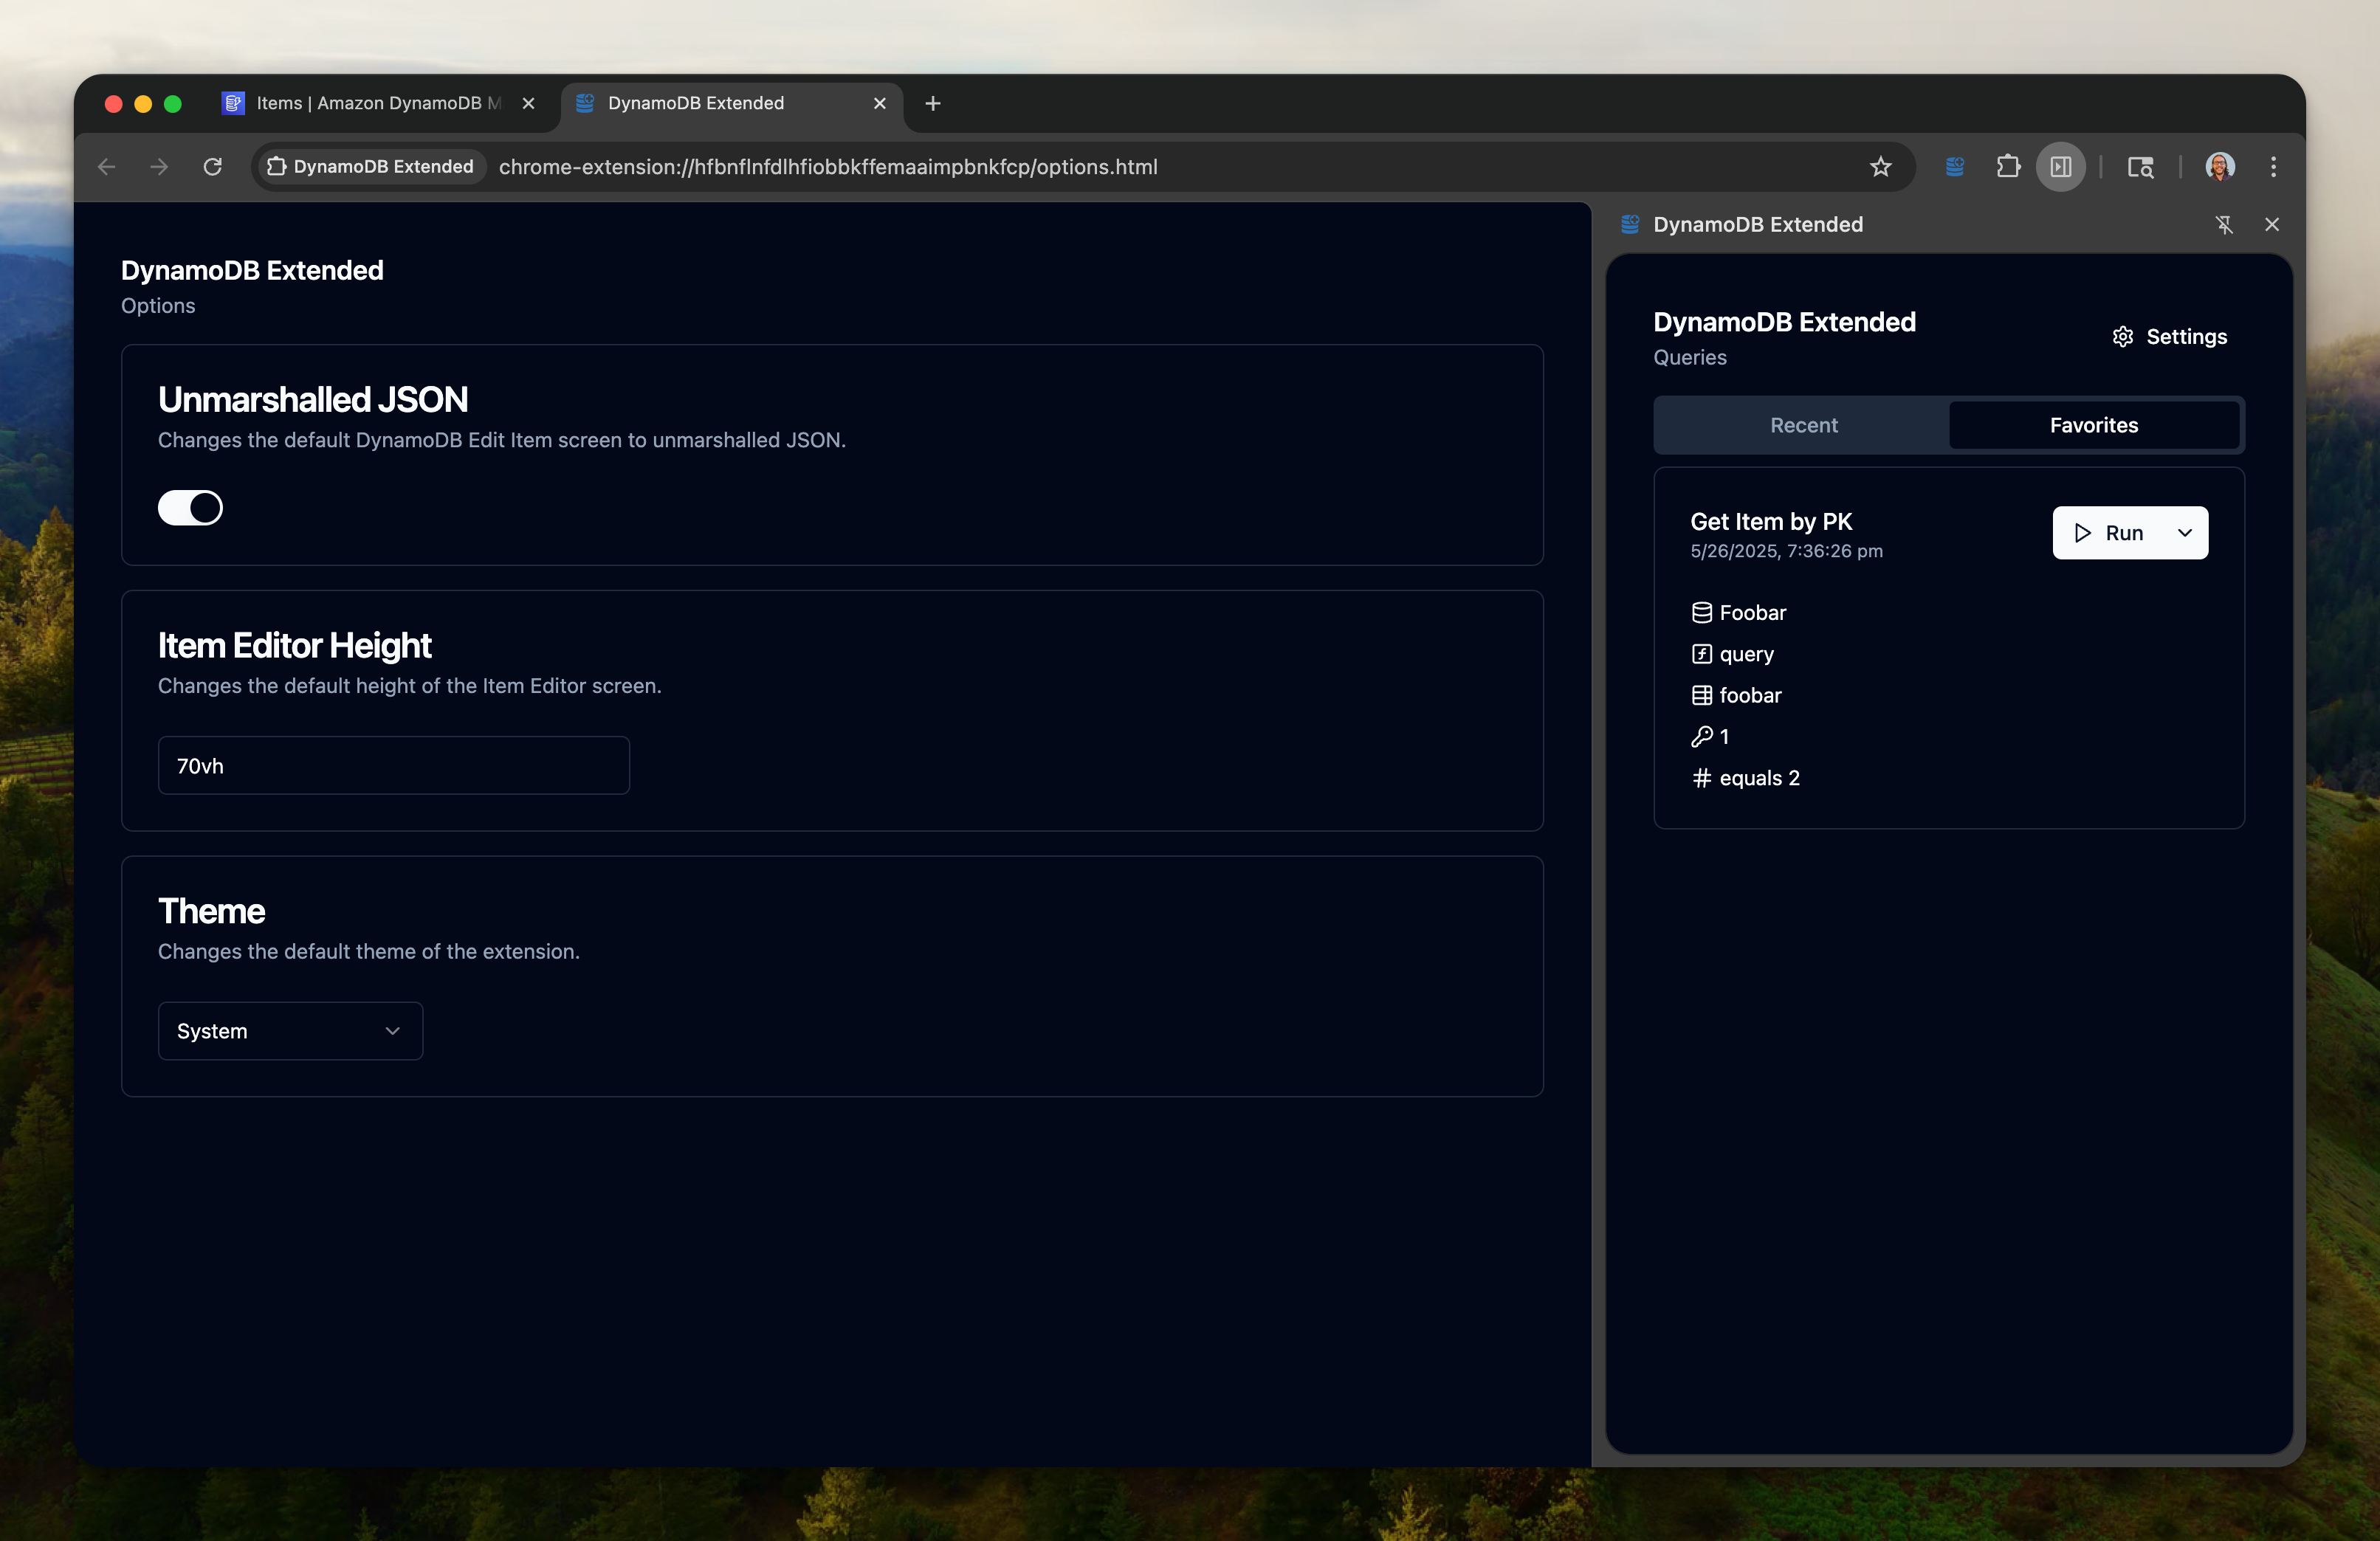Switch to the Recent tab
The width and height of the screenshot is (2380, 1541).
click(1803, 425)
